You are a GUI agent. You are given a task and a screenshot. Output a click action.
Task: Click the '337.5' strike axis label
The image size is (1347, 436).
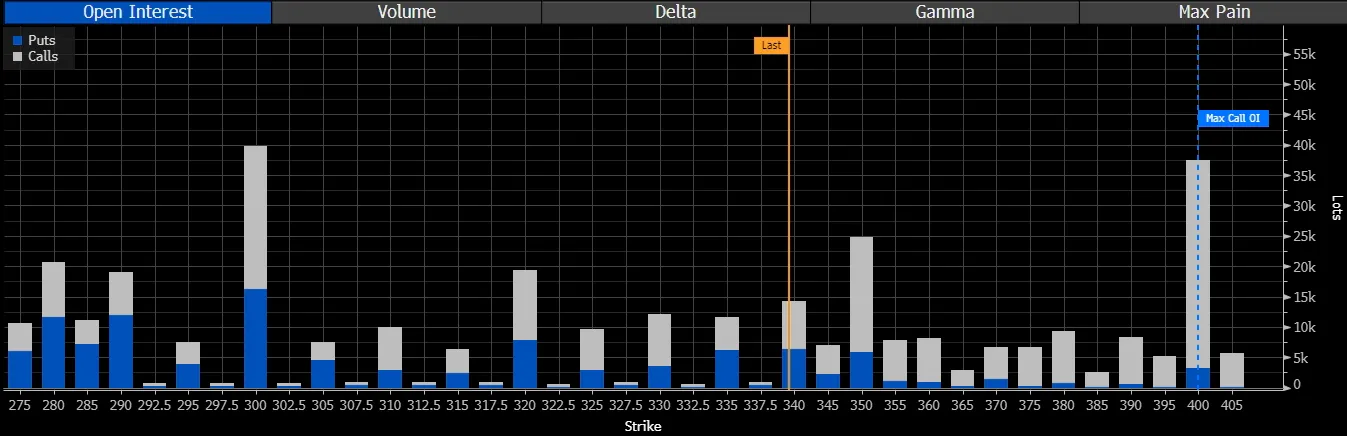point(760,405)
